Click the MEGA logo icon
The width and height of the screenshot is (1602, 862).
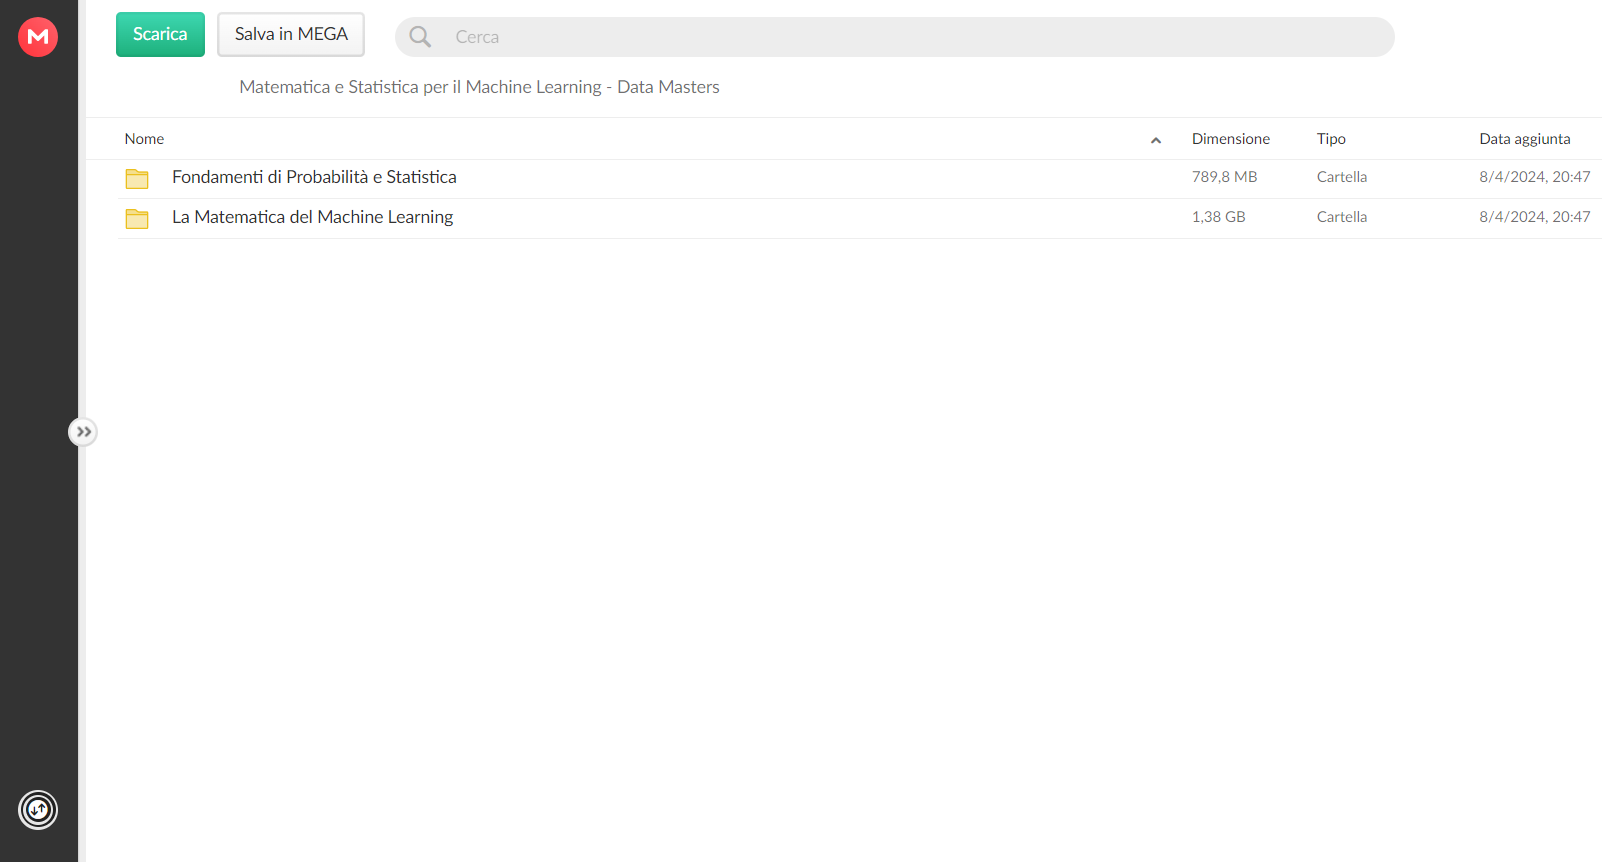click(38, 37)
